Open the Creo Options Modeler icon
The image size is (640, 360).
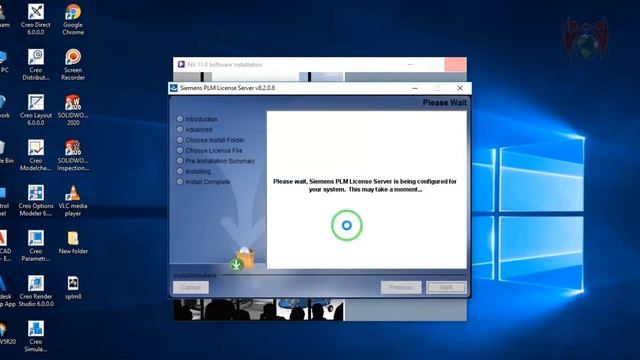click(36, 200)
